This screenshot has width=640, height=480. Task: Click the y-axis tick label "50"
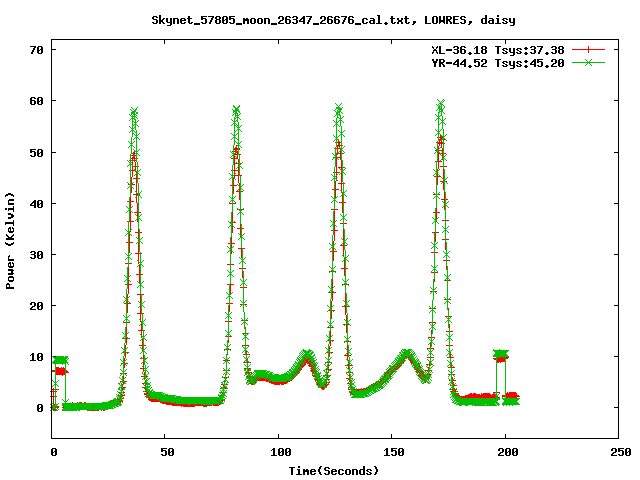click(x=36, y=153)
